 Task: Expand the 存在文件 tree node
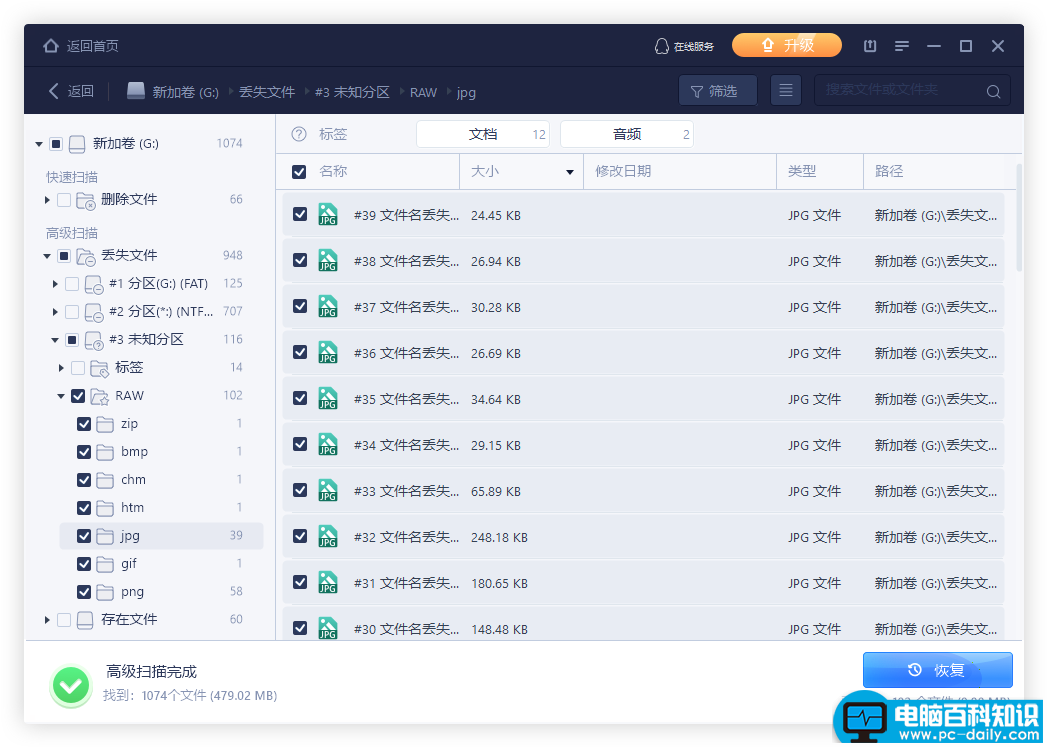click(x=47, y=620)
